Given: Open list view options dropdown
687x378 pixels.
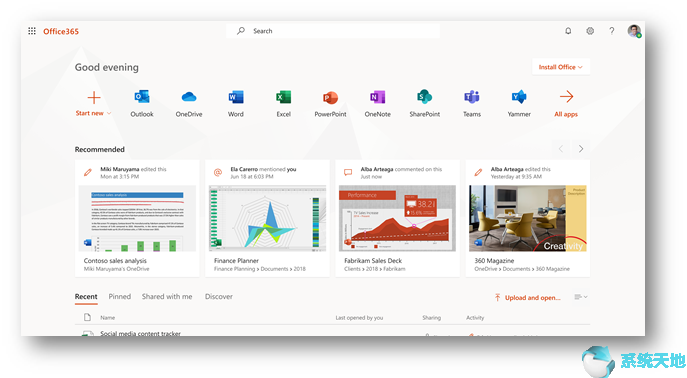Looking at the screenshot, I should pos(581,297).
